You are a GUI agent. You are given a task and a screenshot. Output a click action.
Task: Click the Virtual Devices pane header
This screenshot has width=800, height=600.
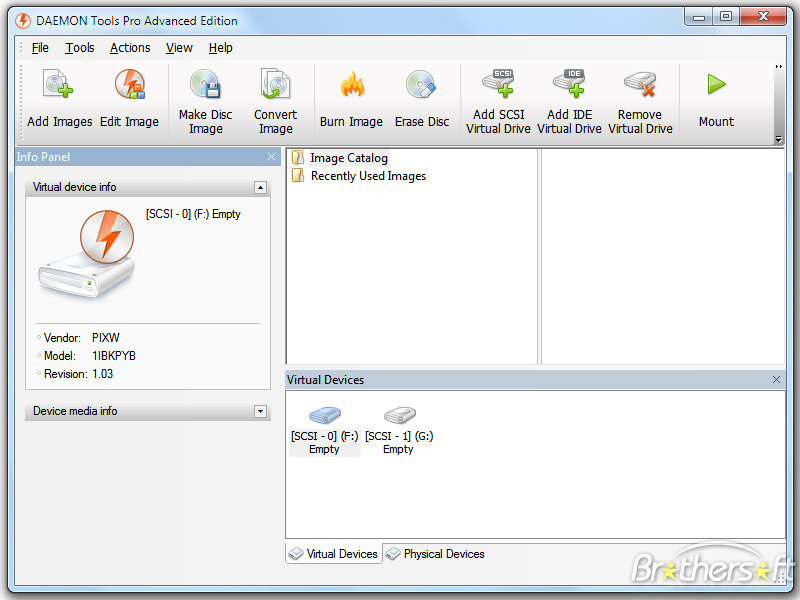(535, 380)
